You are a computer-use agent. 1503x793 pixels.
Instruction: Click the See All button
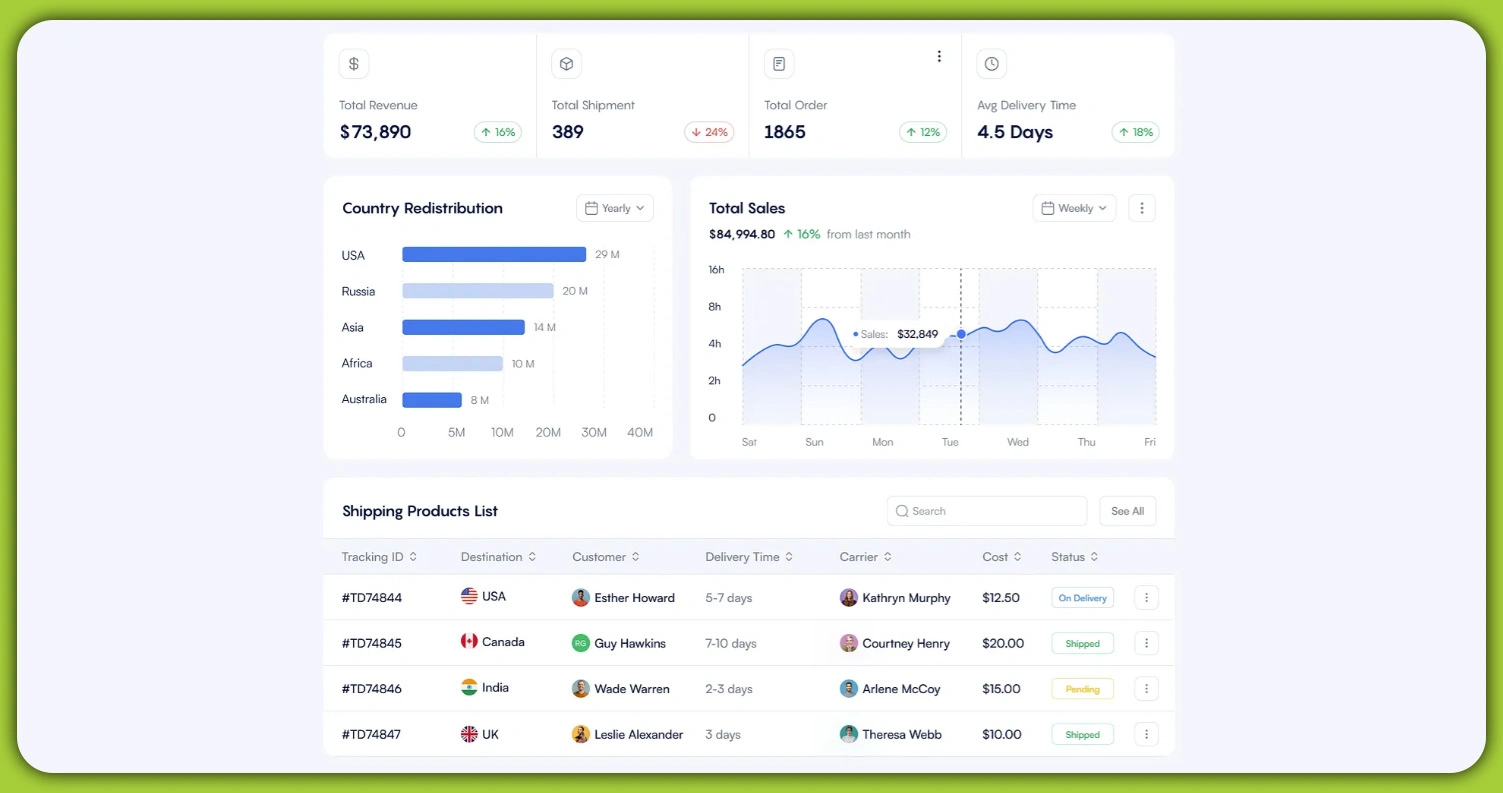[x=1127, y=510]
